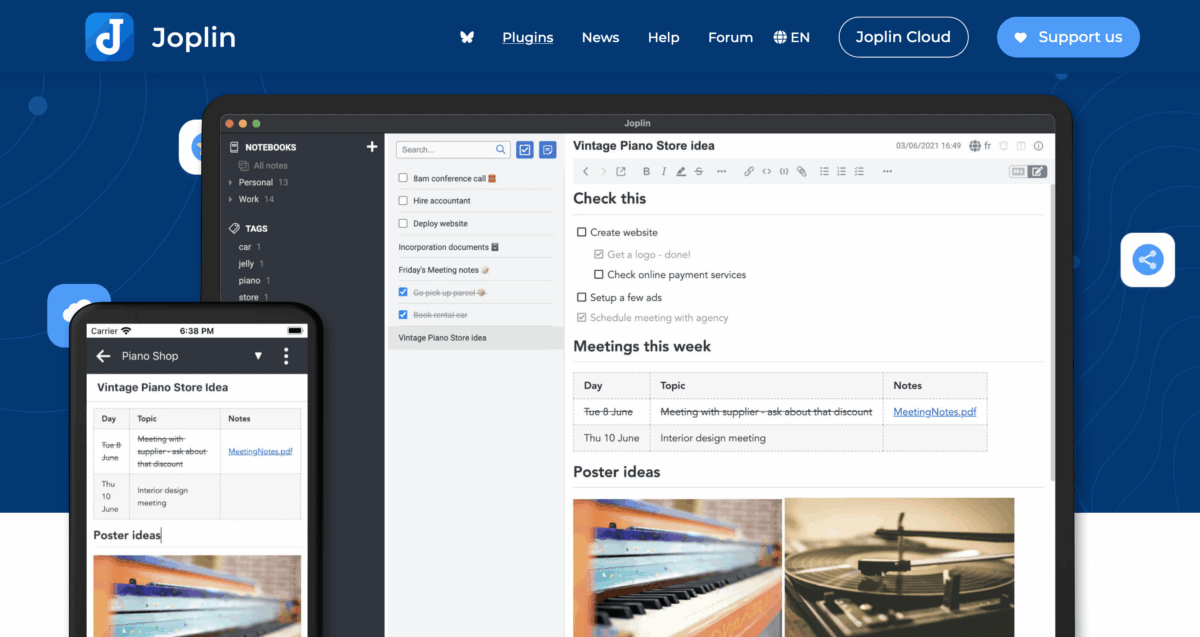Open the phone's three-dot menu
1200x637 pixels.
click(x=286, y=356)
